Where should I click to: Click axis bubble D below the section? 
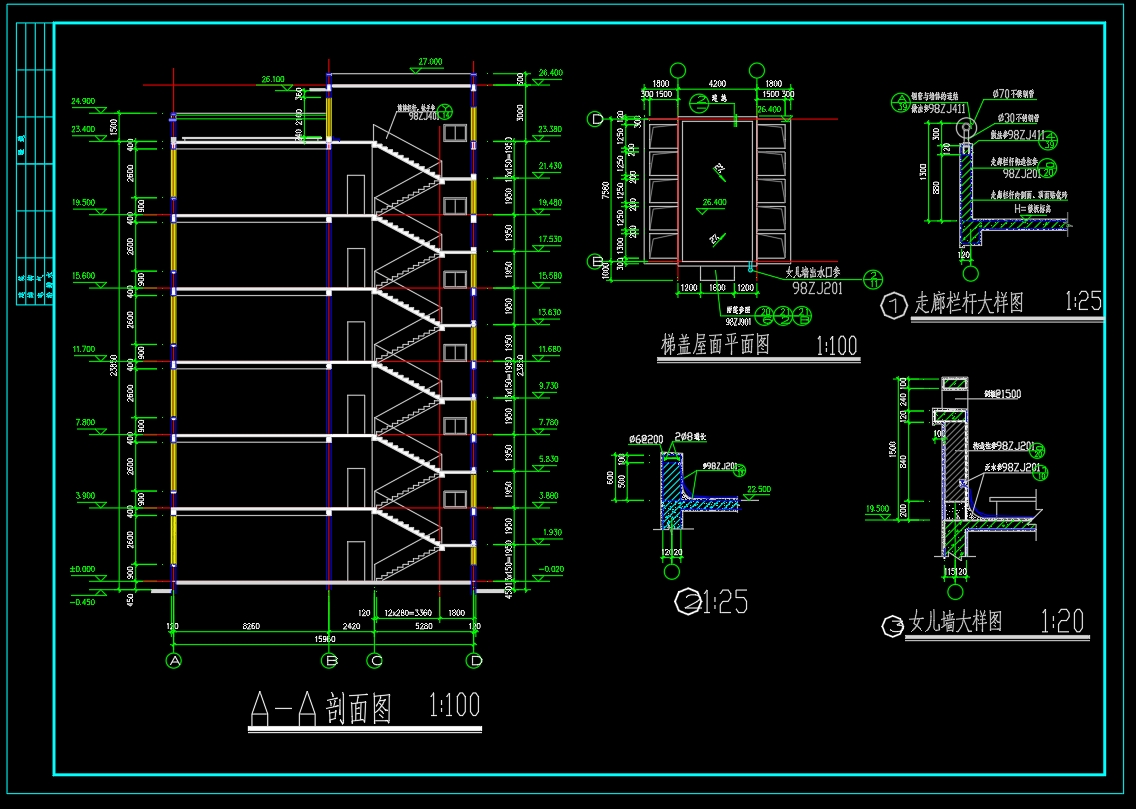pos(475,661)
